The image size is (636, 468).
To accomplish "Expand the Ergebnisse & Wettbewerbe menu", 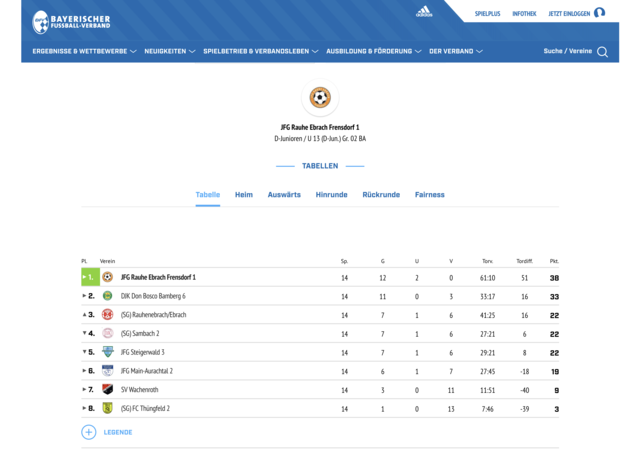I will coord(84,52).
